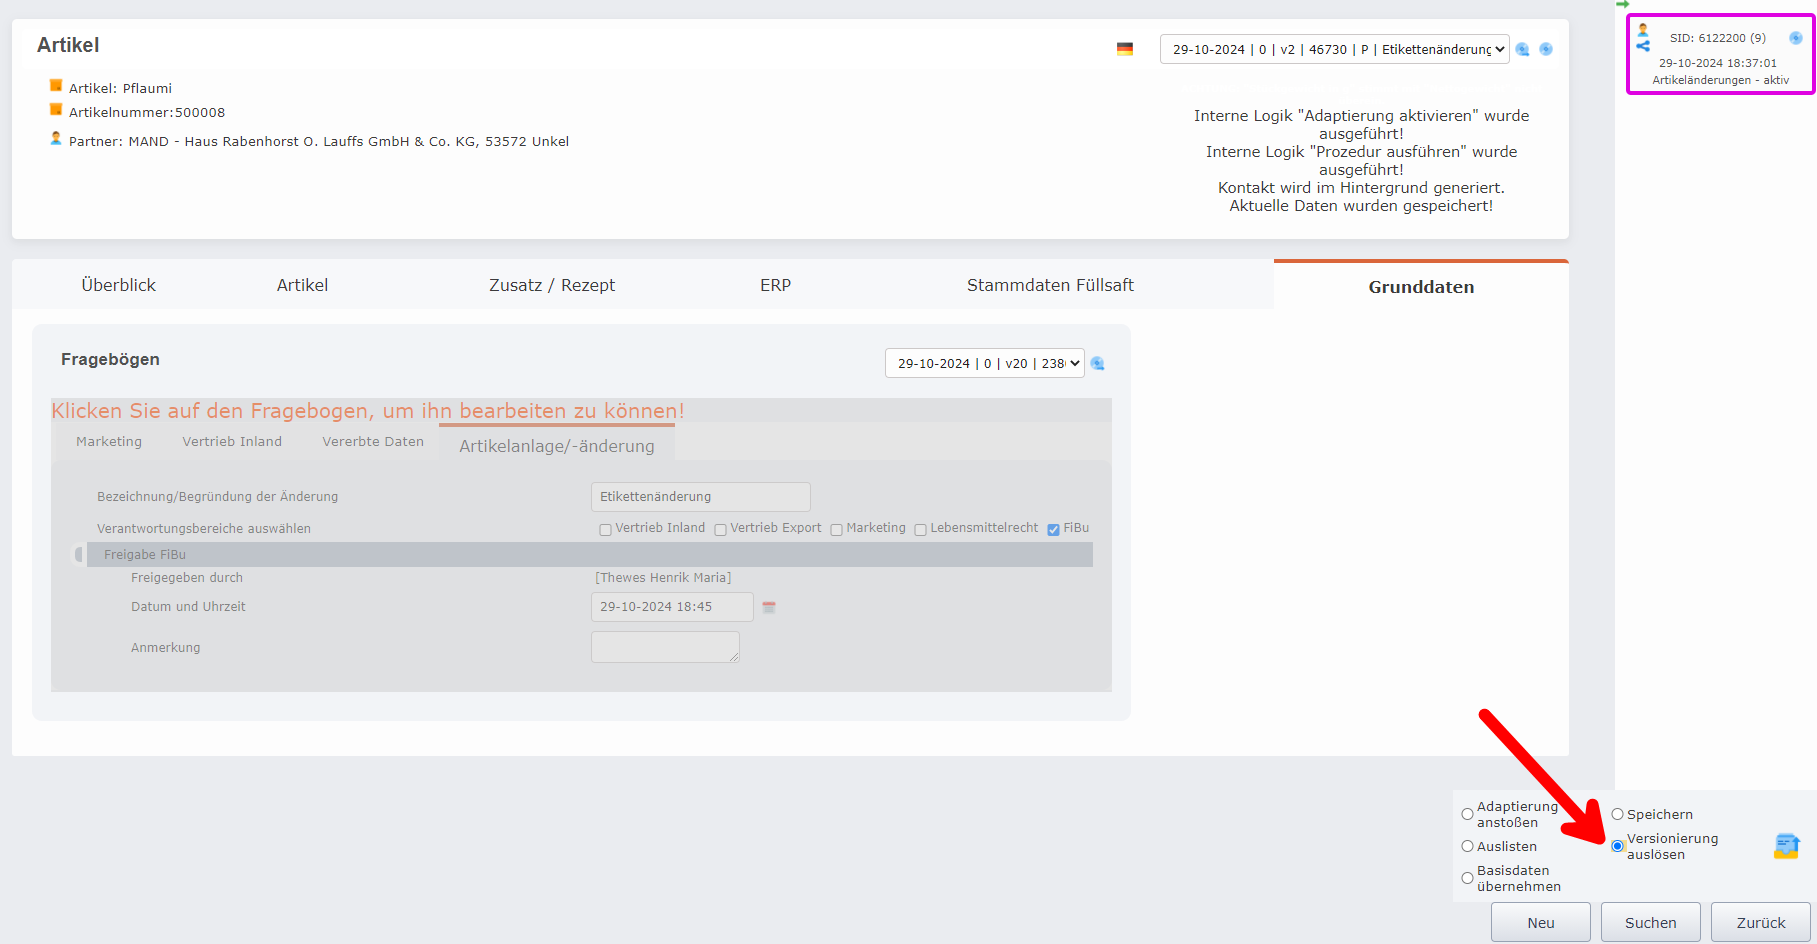Screen dimensions: 1817x944
Task: Select the Auslisten radio button
Action: pyautogui.click(x=1467, y=846)
